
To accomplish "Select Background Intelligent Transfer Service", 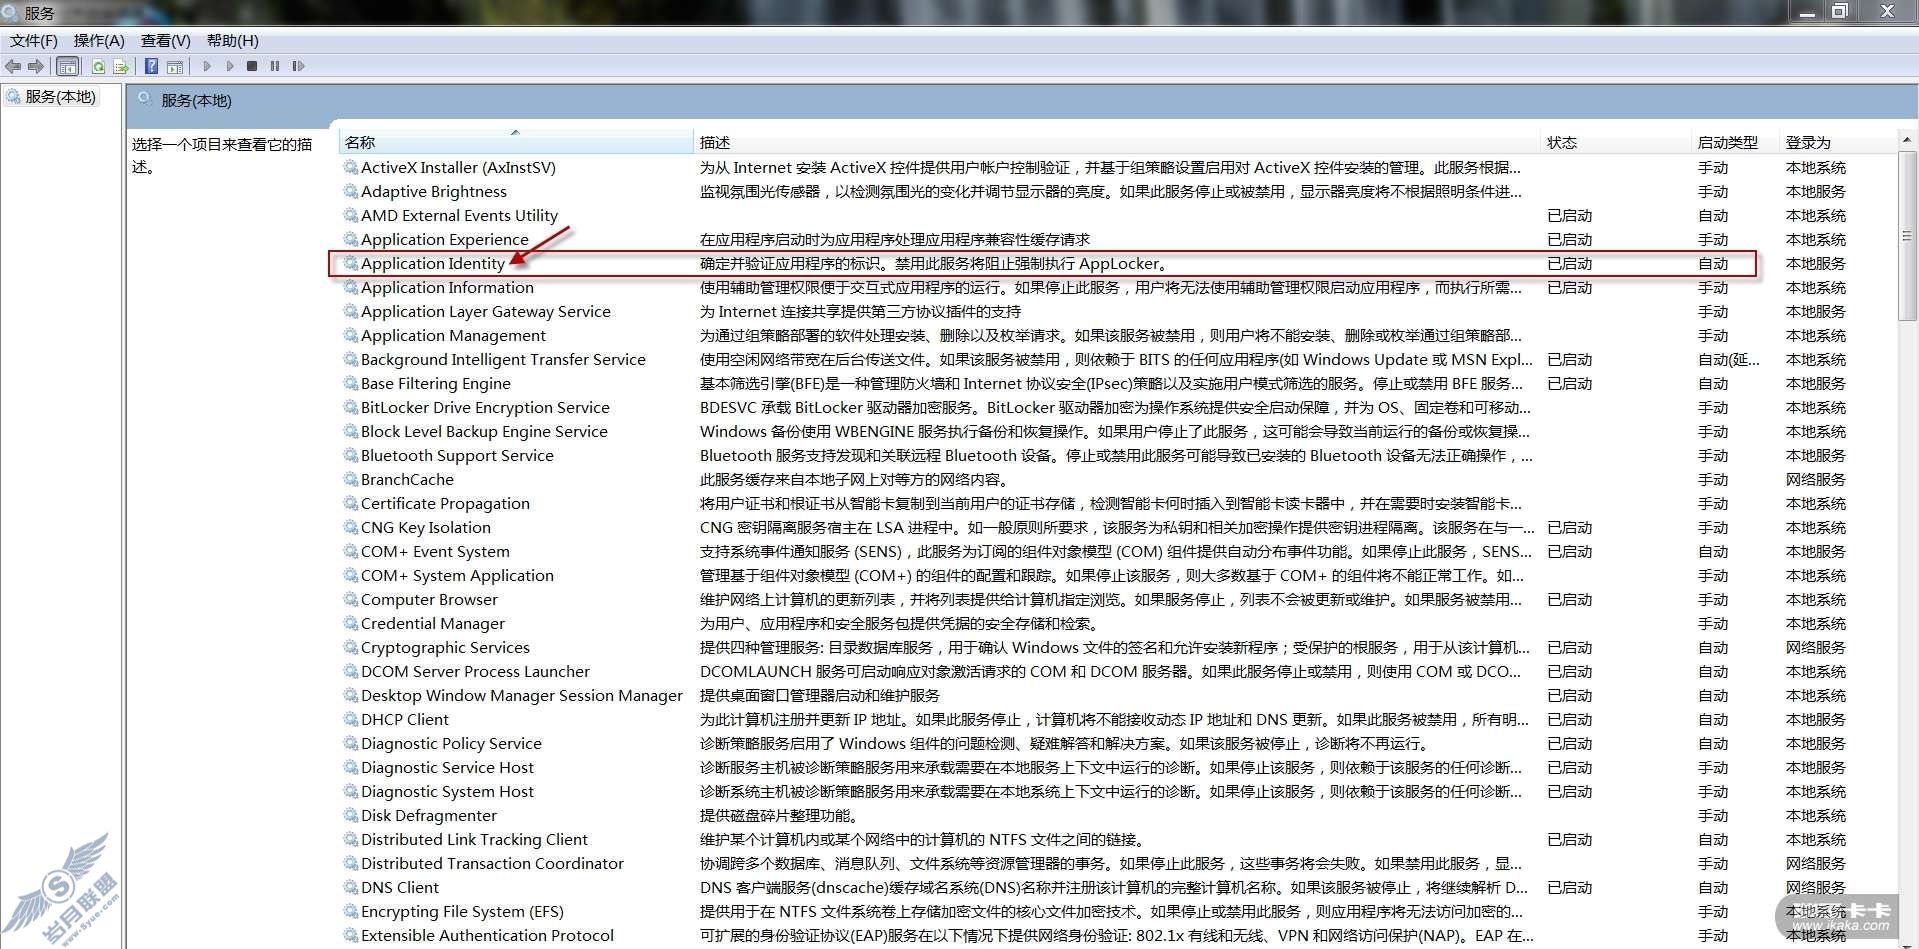I will (x=503, y=359).
